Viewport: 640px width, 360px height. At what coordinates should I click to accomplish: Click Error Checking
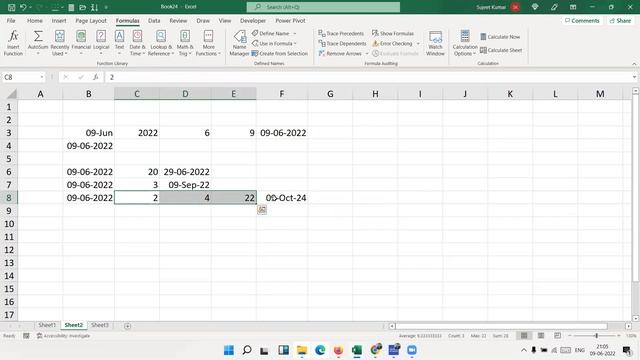[392, 43]
